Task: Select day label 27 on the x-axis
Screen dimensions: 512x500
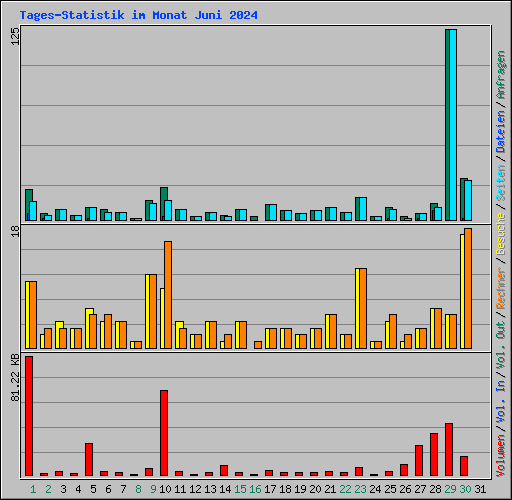Action: (x=420, y=489)
